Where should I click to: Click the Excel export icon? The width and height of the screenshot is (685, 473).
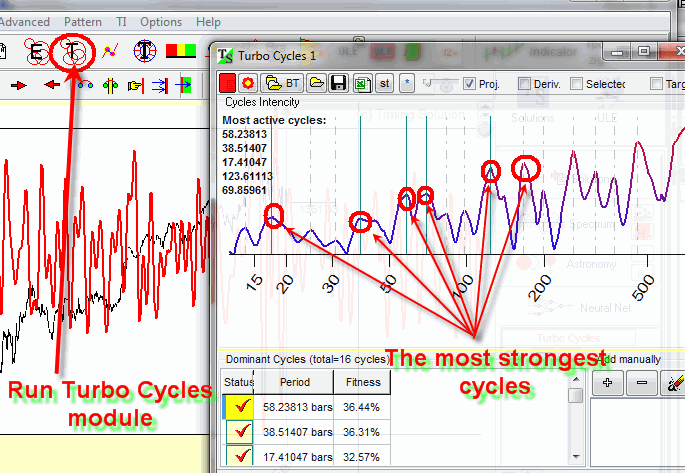[x=360, y=83]
